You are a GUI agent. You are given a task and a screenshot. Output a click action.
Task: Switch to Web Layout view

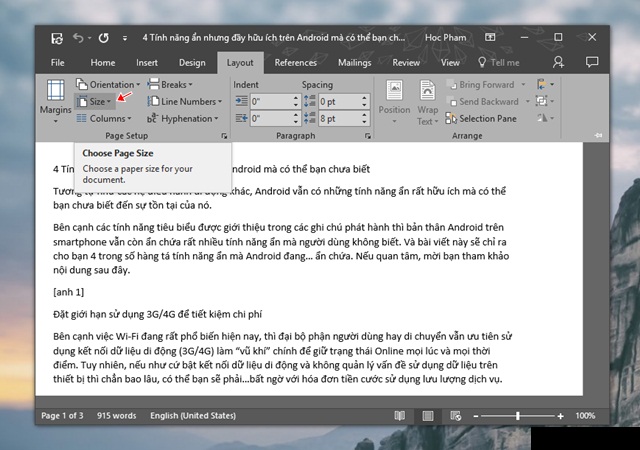(x=455, y=415)
